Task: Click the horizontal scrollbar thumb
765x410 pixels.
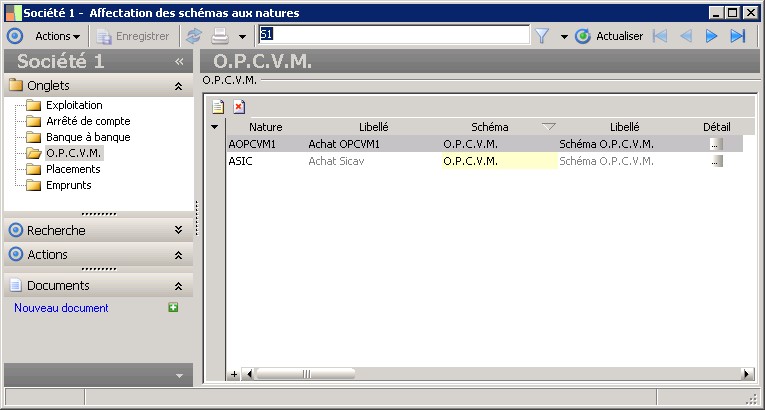Action: click(x=306, y=374)
